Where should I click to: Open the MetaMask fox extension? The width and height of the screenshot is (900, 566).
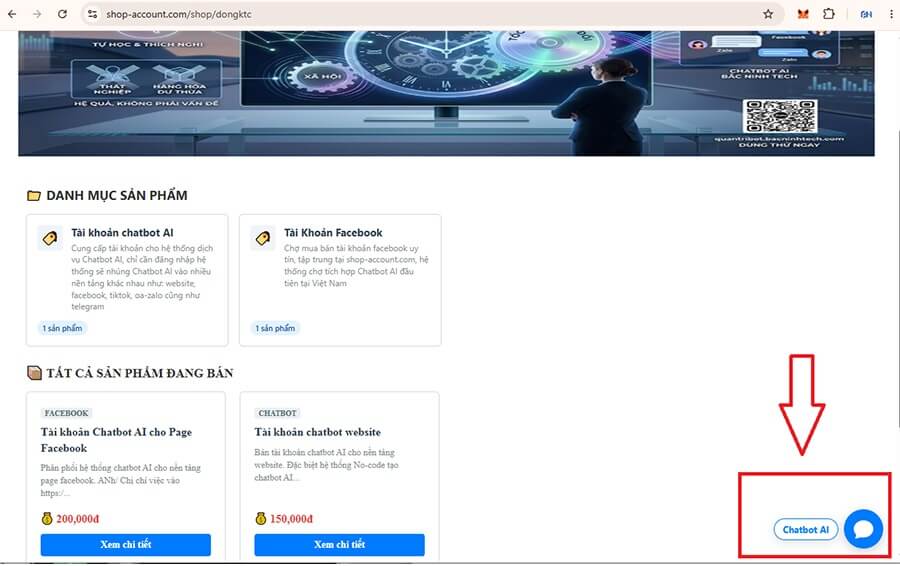click(803, 14)
